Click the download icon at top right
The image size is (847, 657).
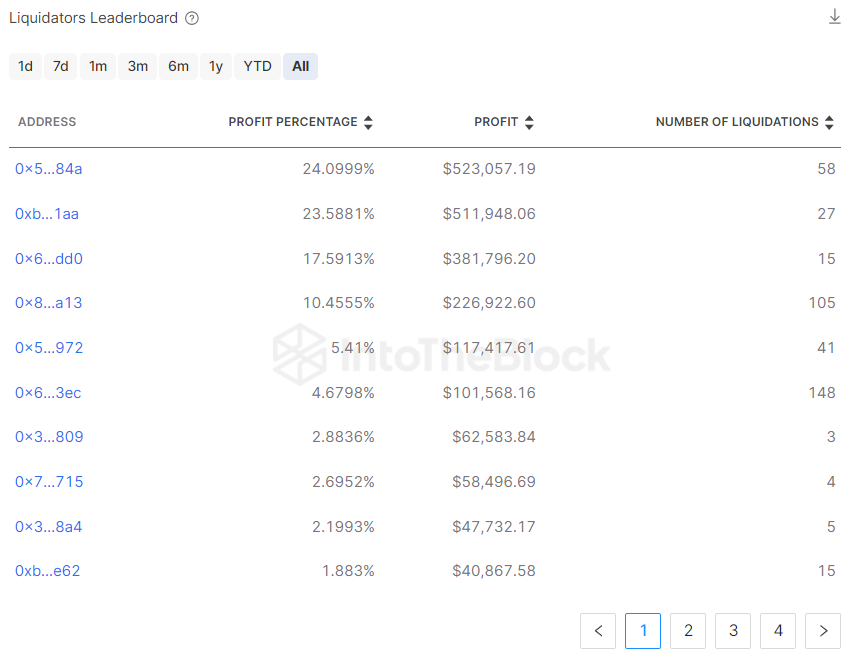click(834, 17)
